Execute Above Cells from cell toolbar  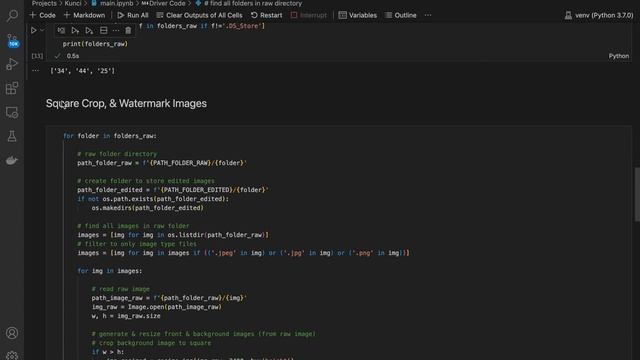click(x=75, y=30)
